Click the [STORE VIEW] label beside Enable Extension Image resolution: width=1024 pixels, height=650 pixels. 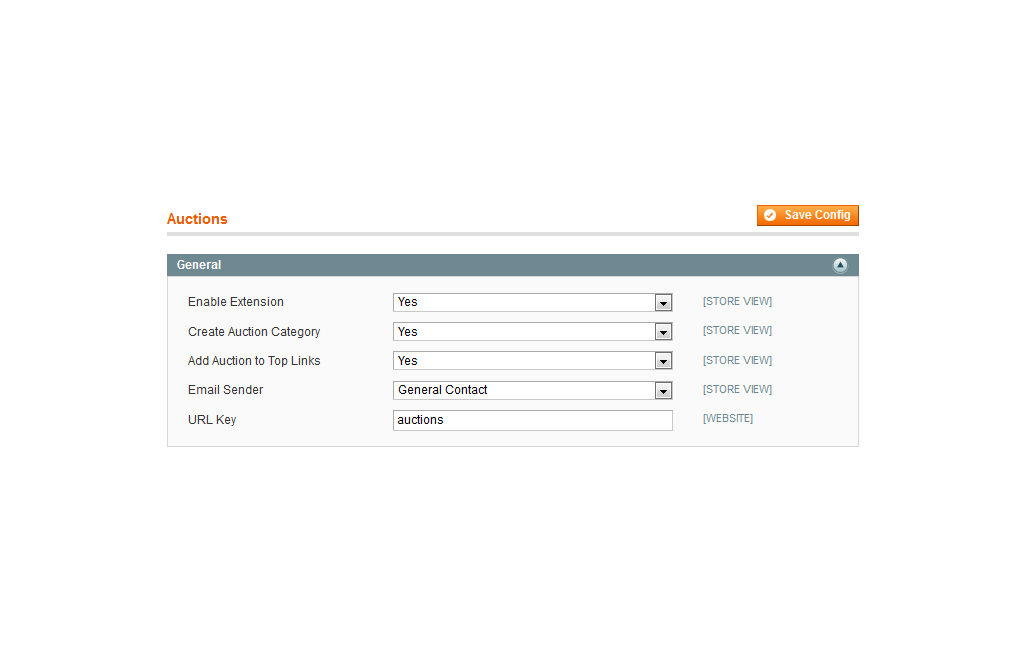737,301
